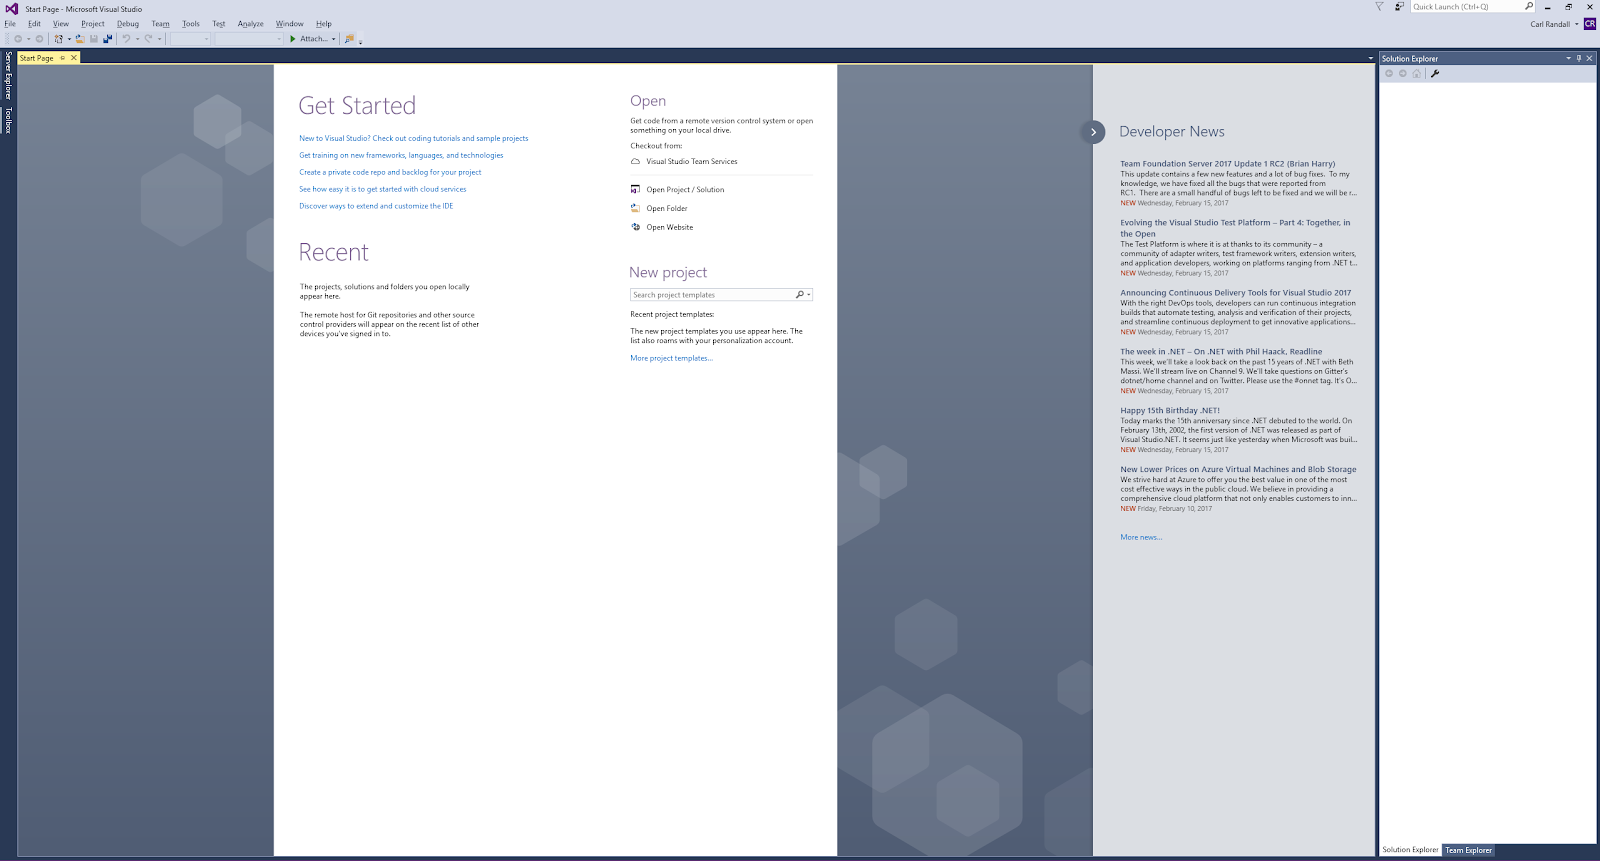Open the Undo history dropdown arrow
This screenshot has width=1600, height=861.
137,39
